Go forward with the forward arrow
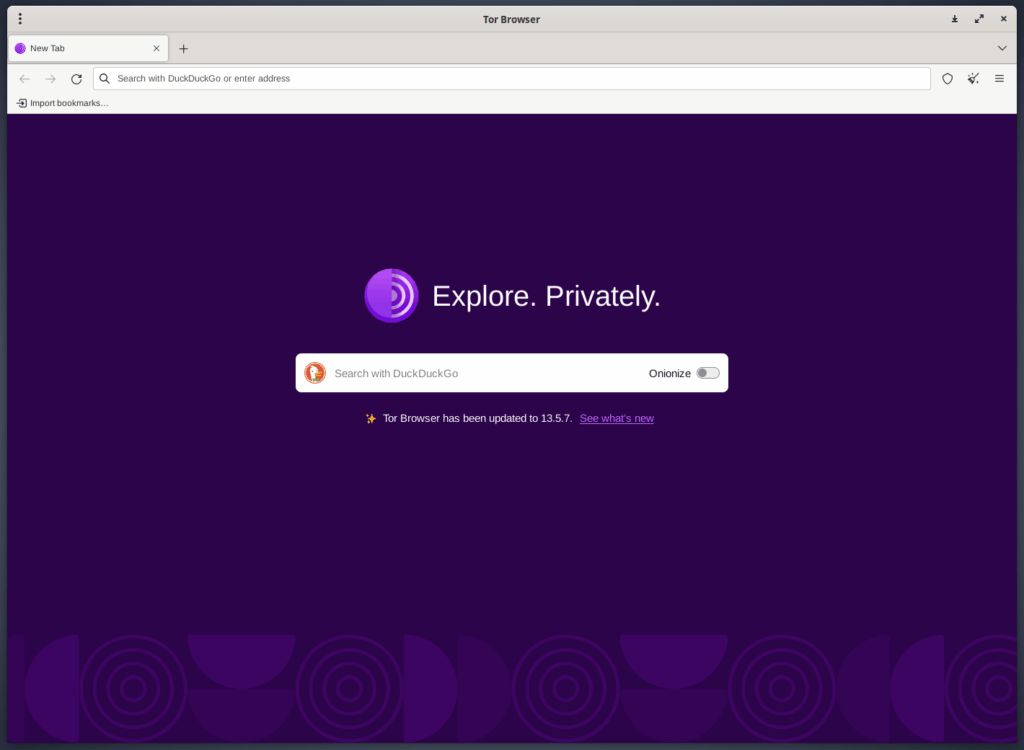1024x750 pixels. coord(50,79)
